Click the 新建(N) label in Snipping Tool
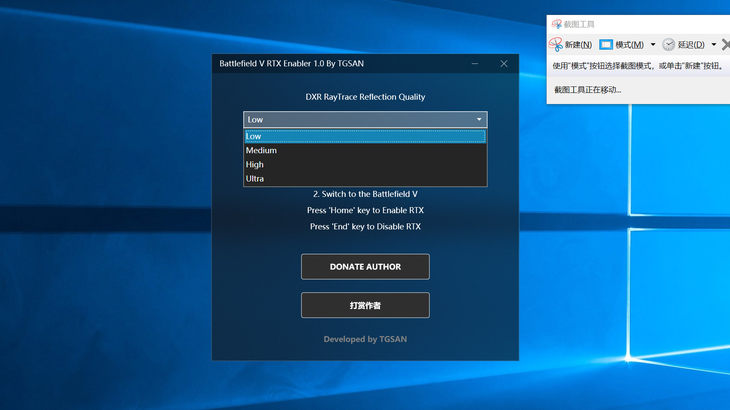 (x=578, y=45)
